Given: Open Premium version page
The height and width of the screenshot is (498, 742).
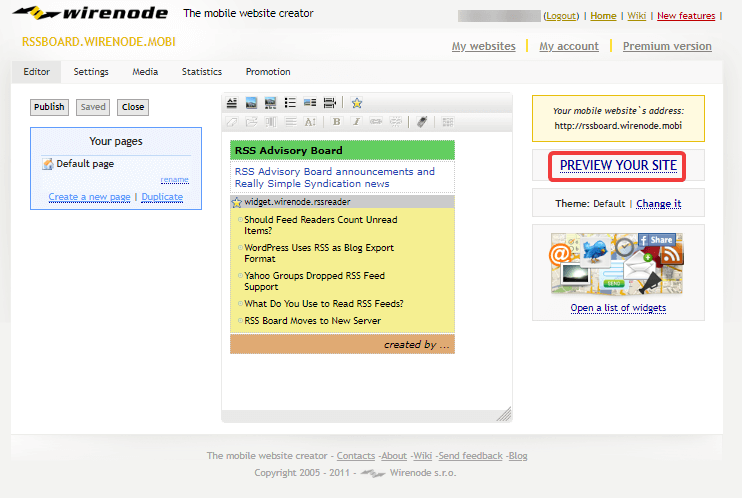Looking at the screenshot, I should point(667,46).
